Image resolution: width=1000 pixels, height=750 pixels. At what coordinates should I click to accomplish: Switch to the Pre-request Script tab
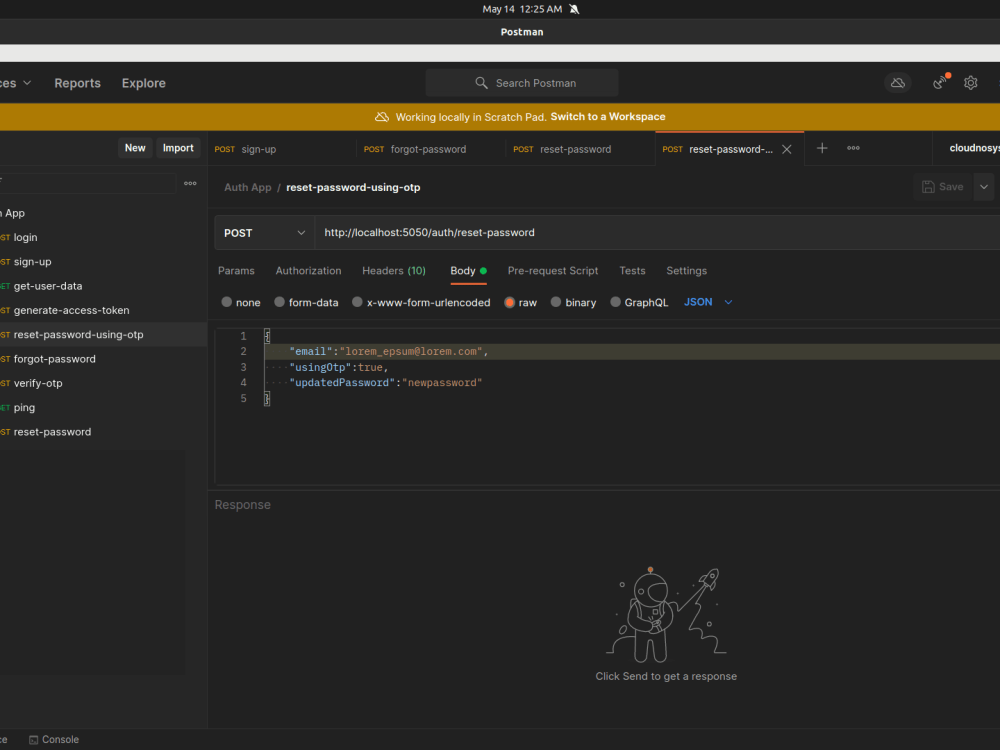pyautogui.click(x=553, y=271)
